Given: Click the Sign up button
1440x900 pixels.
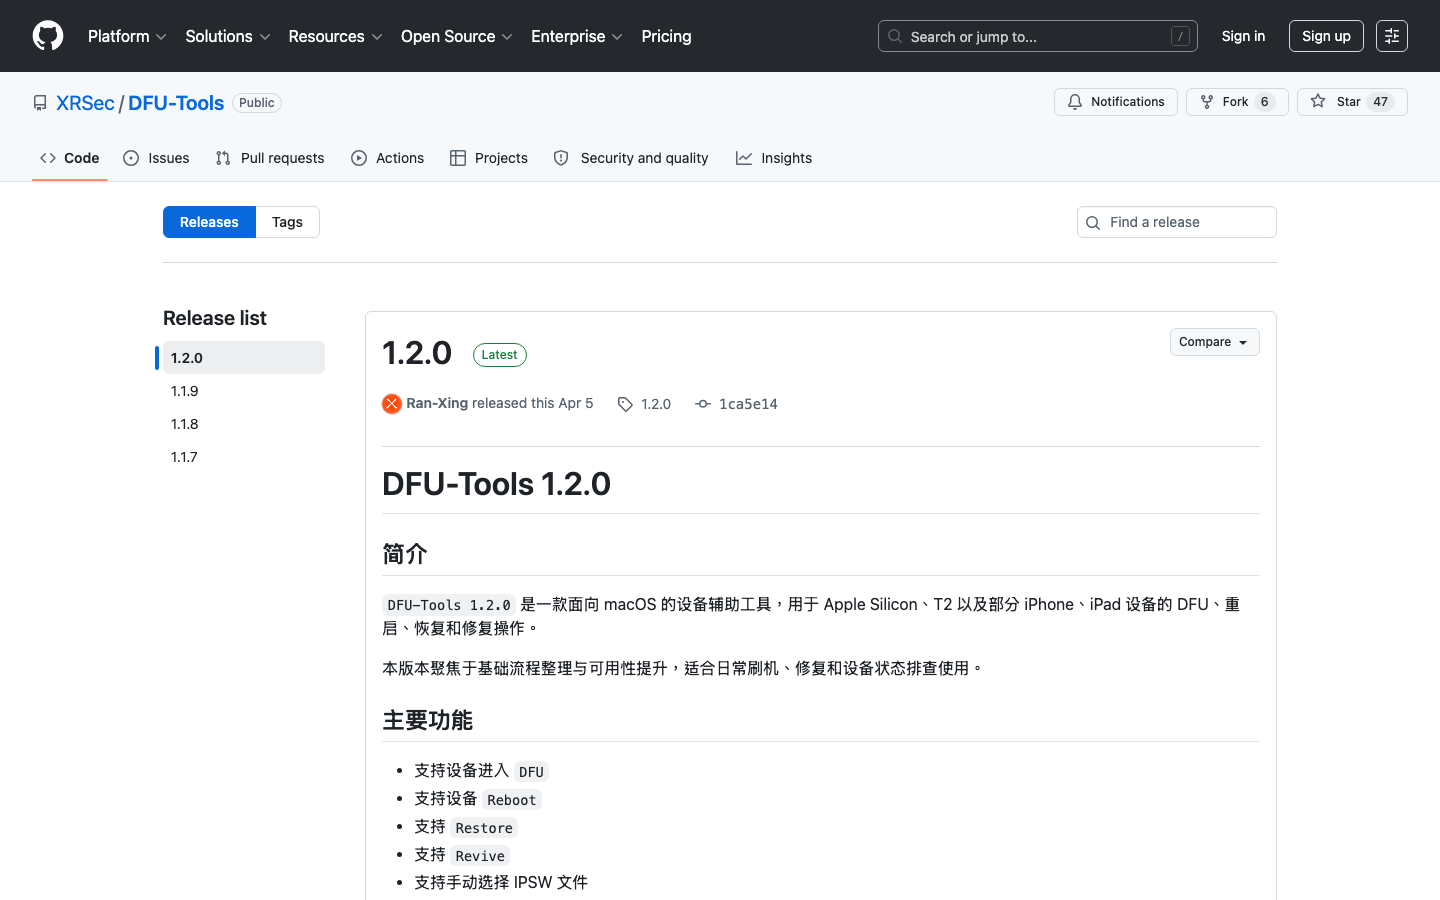Looking at the screenshot, I should pyautogui.click(x=1326, y=36).
